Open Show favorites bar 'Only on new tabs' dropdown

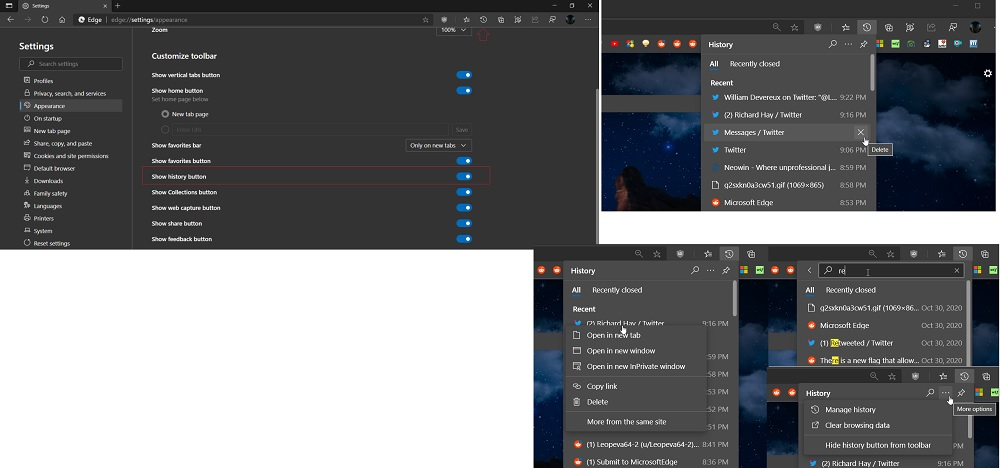[439, 145]
